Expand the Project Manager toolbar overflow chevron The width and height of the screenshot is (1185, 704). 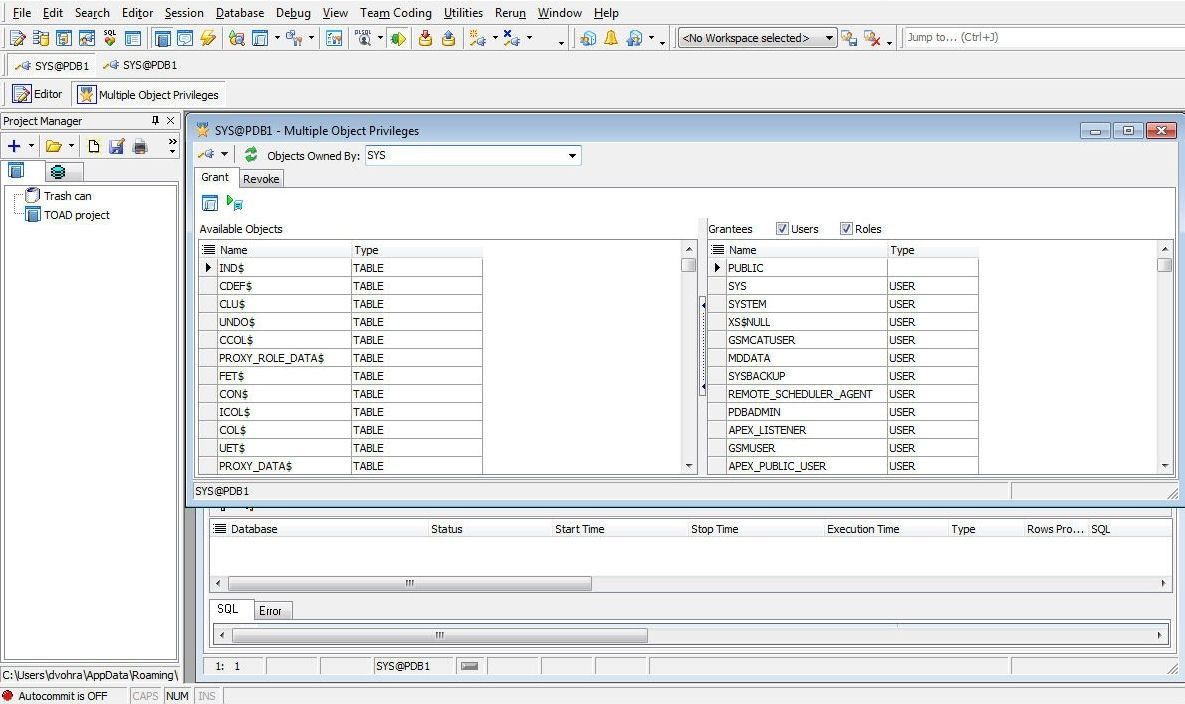click(x=172, y=146)
